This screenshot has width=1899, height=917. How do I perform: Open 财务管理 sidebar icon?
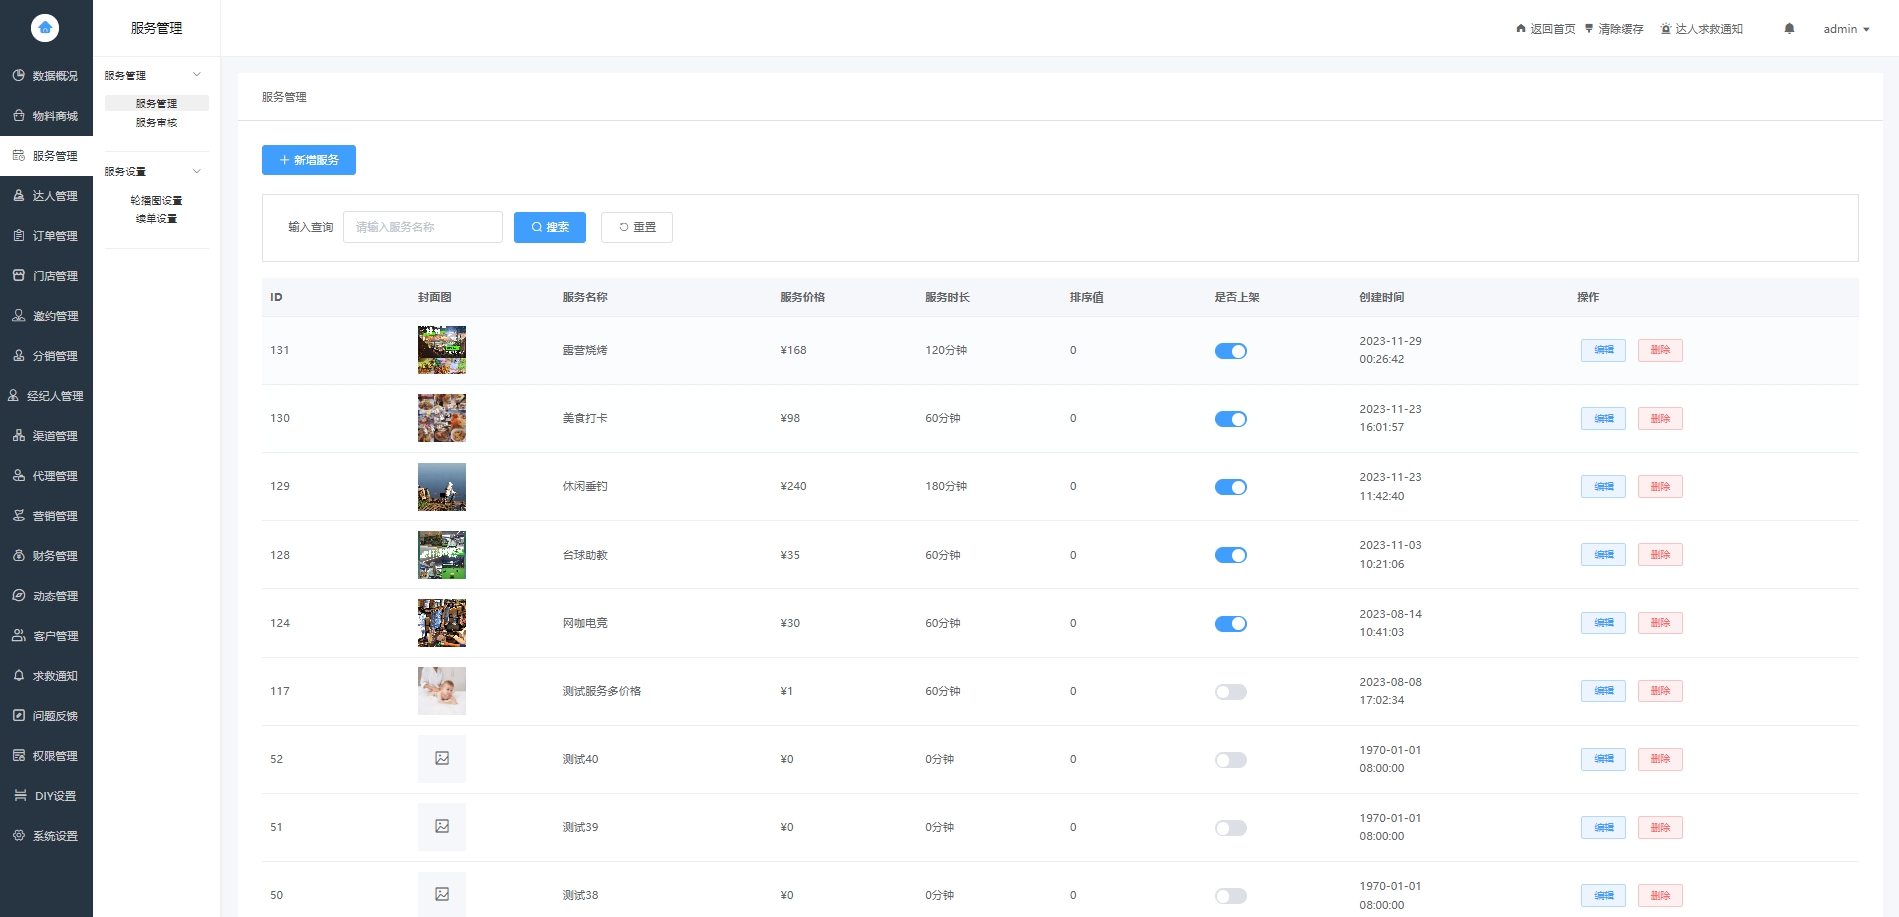click(x=19, y=556)
